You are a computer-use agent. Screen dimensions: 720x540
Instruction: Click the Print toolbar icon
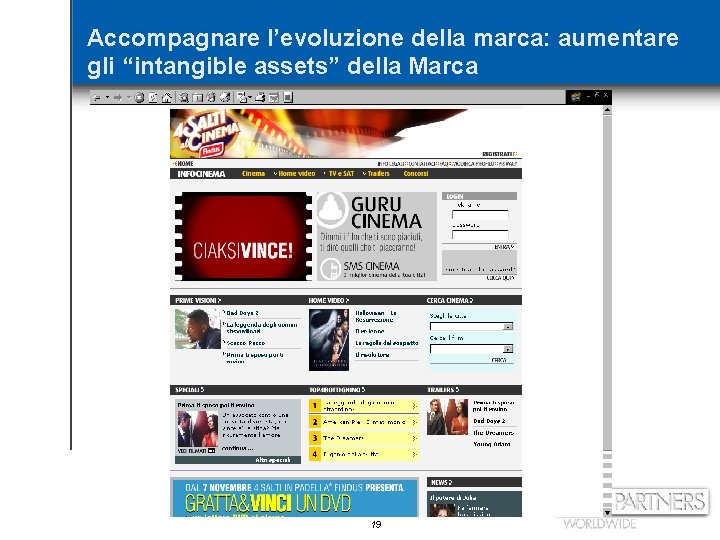(260, 97)
